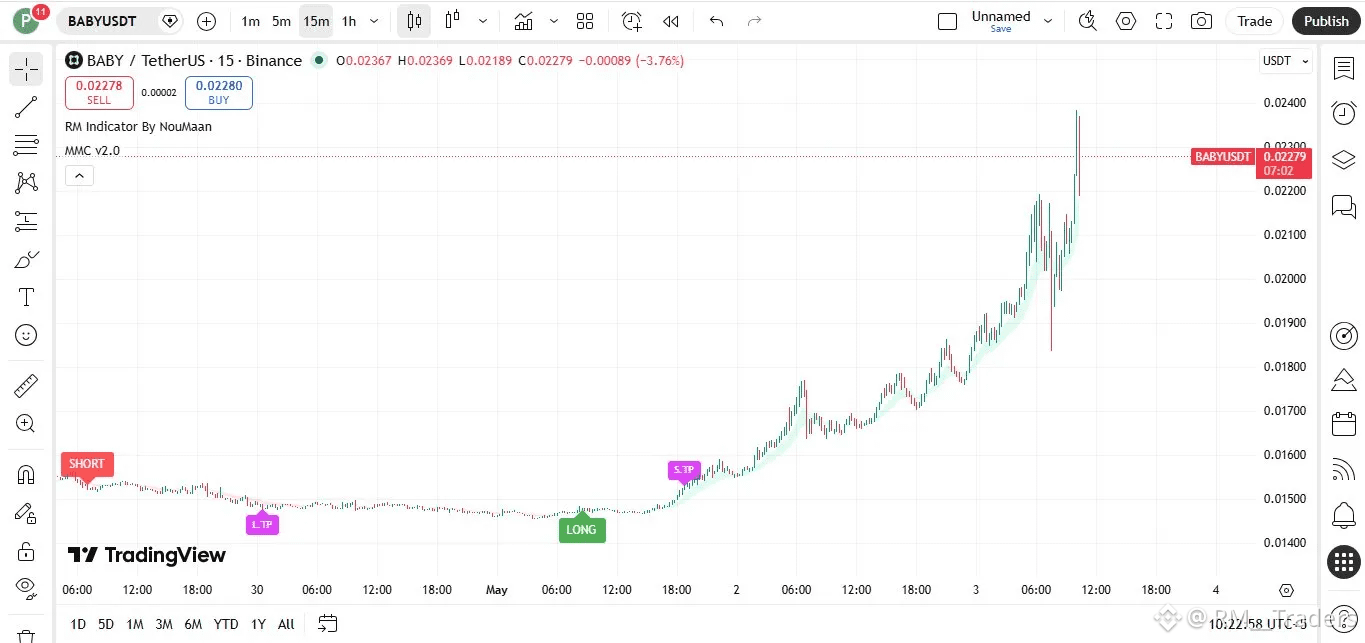Screen dimensions: 1365x643
Task: Open the emoji icons tool
Action: (x=26, y=335)
